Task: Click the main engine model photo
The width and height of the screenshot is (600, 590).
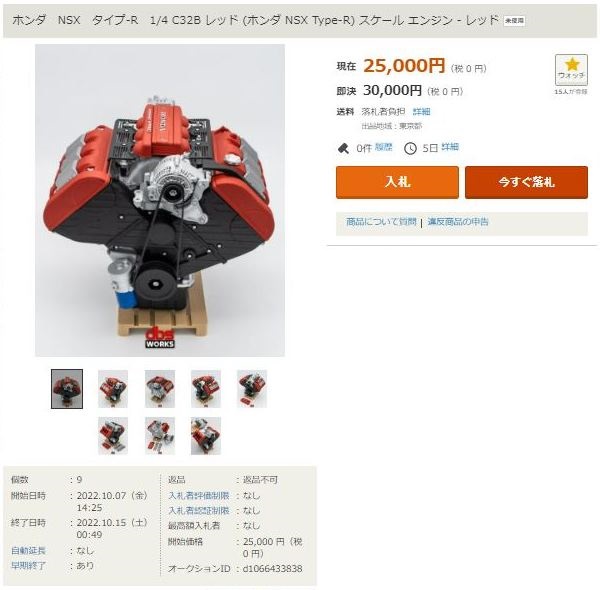Action: pos(160,200)
